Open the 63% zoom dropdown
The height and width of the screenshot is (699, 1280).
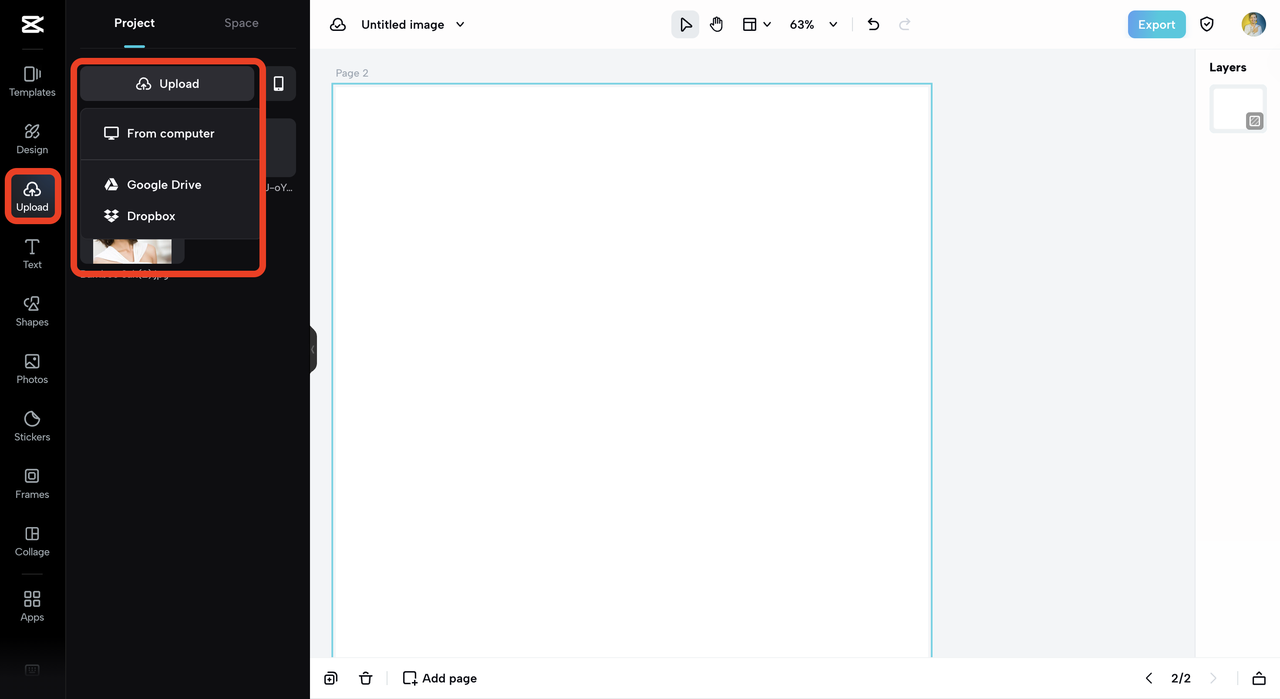813,25
